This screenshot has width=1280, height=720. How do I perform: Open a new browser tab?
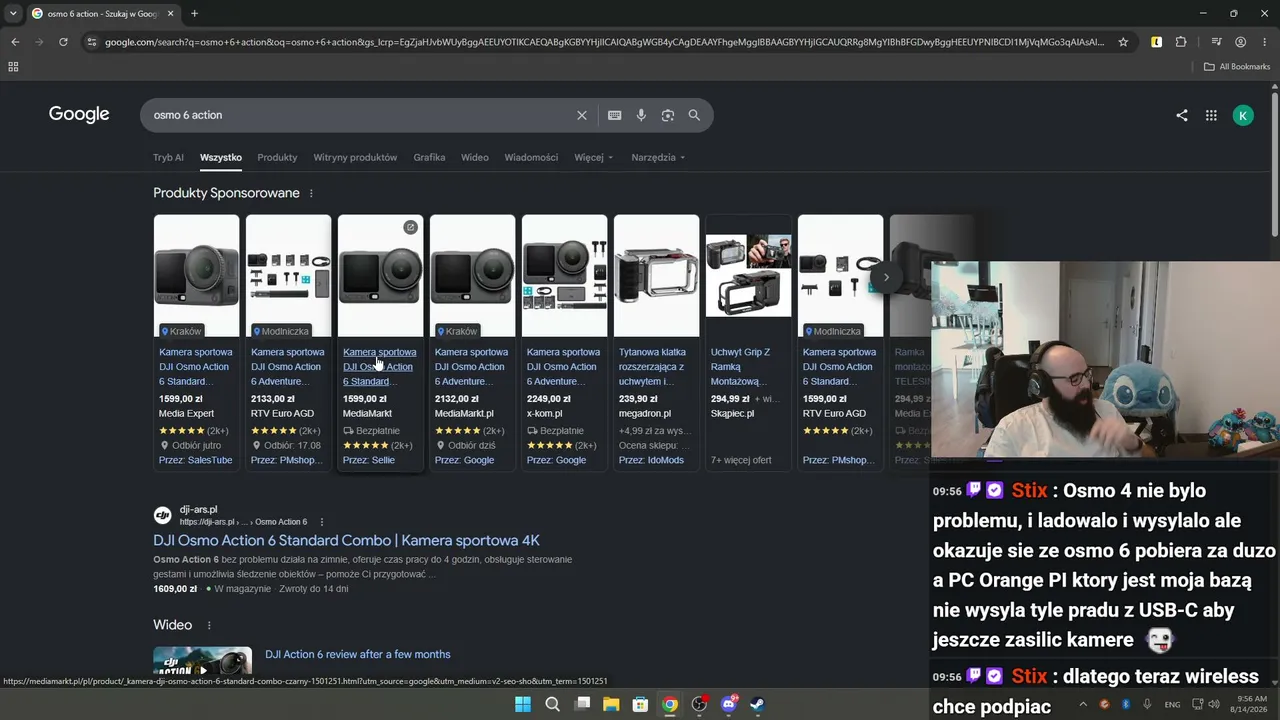(194, 14)
